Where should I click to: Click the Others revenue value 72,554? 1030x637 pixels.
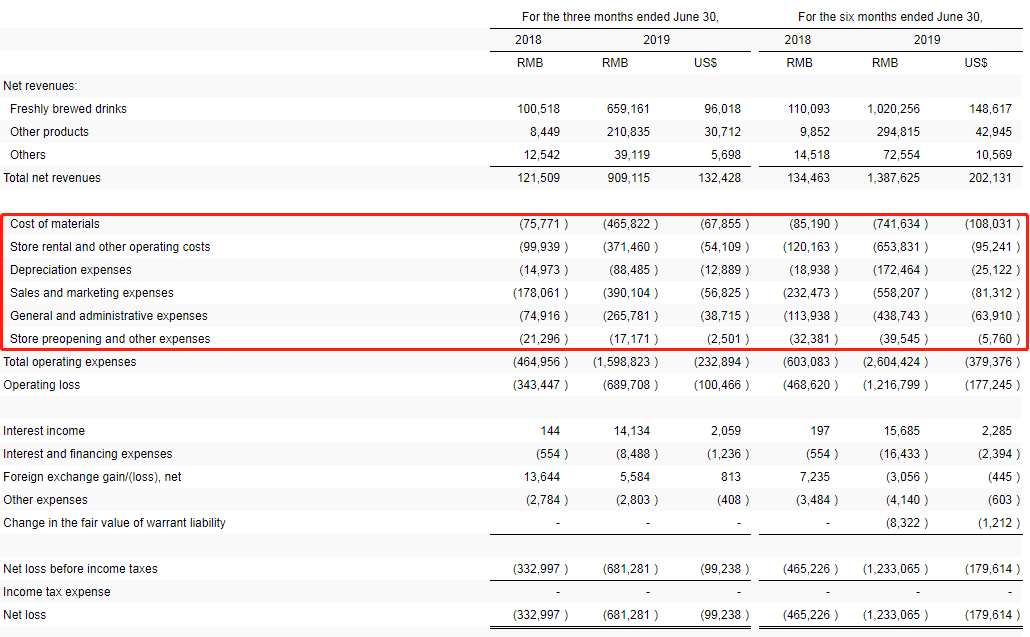pyautogui.click(x=902, y=155)
